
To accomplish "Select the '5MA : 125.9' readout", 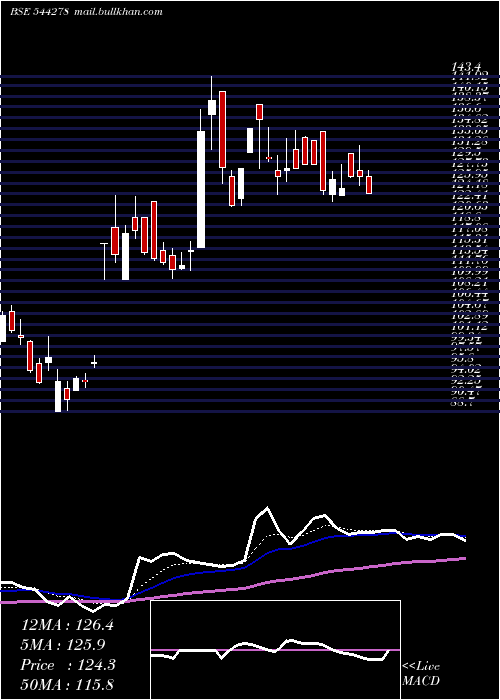I will (x=63, y=645).
